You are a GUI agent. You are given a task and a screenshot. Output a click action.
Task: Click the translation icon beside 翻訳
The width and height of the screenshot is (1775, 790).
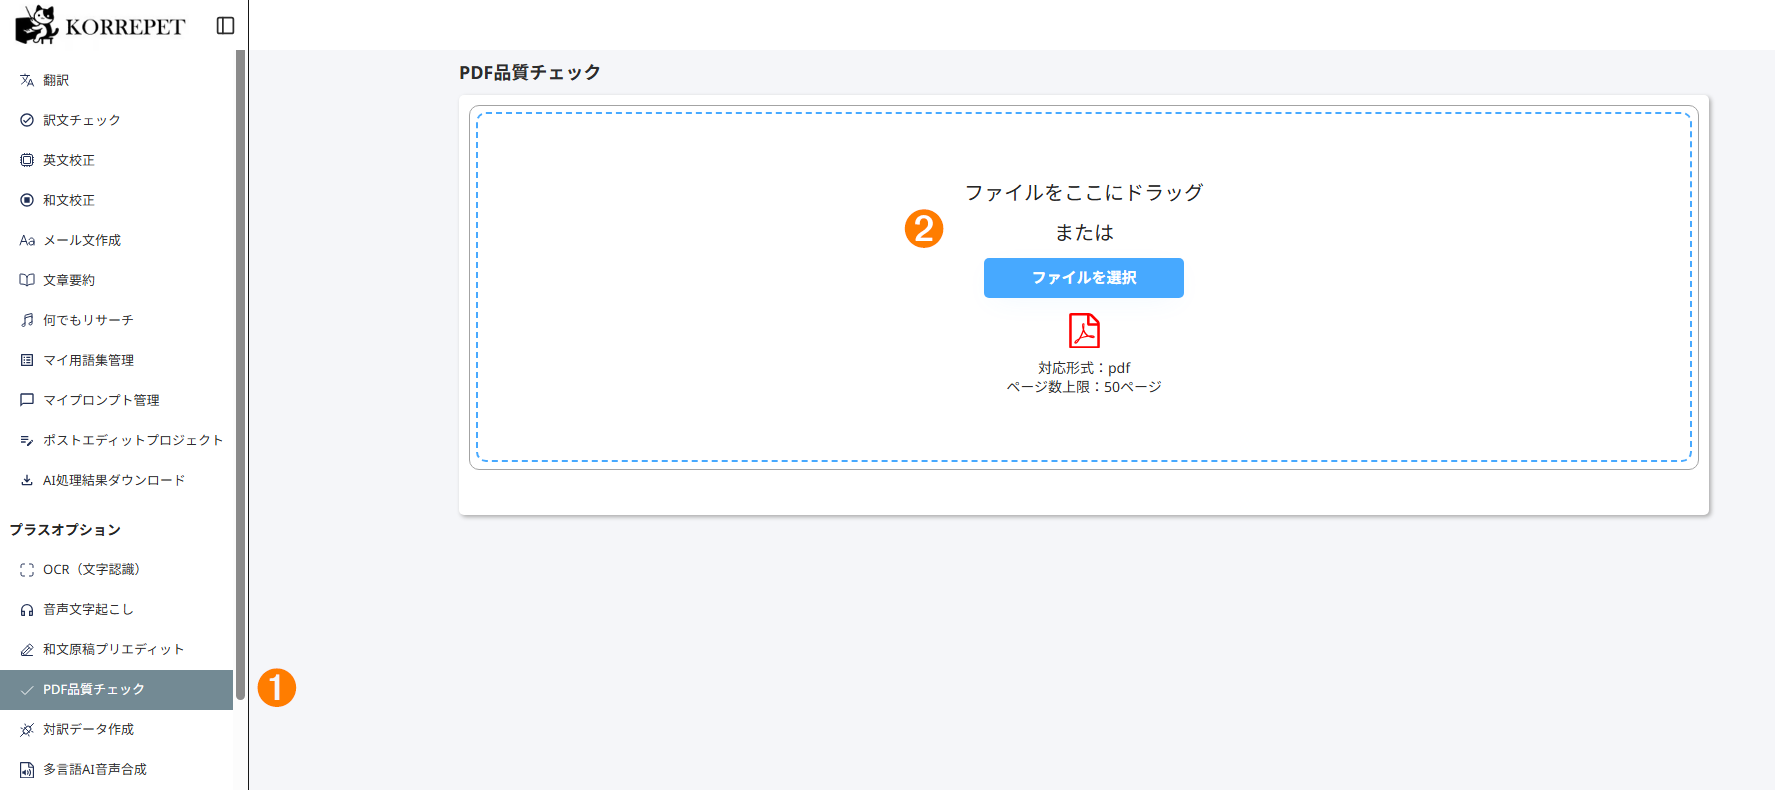27,80
